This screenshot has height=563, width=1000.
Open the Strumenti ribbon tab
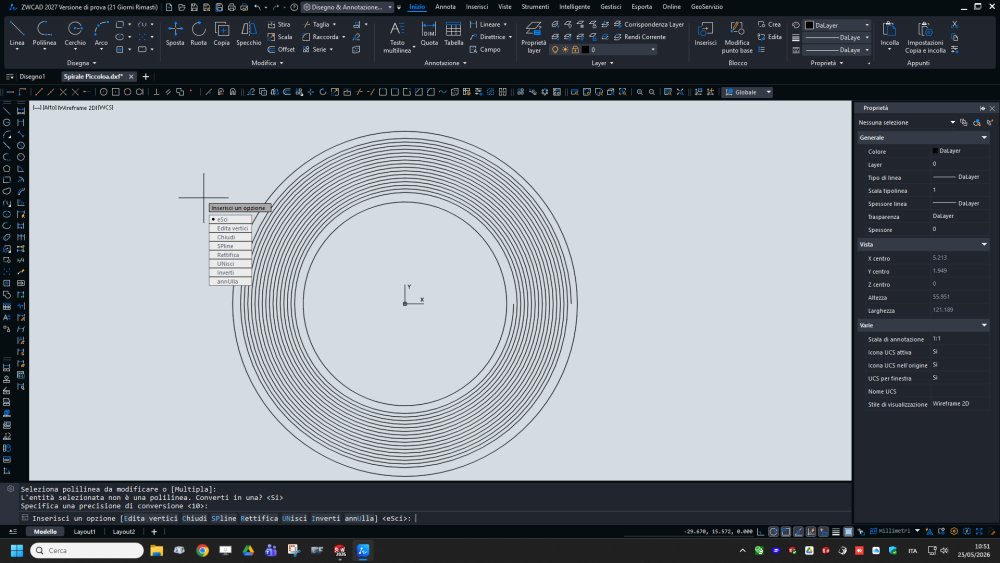(x=535, y=7)
